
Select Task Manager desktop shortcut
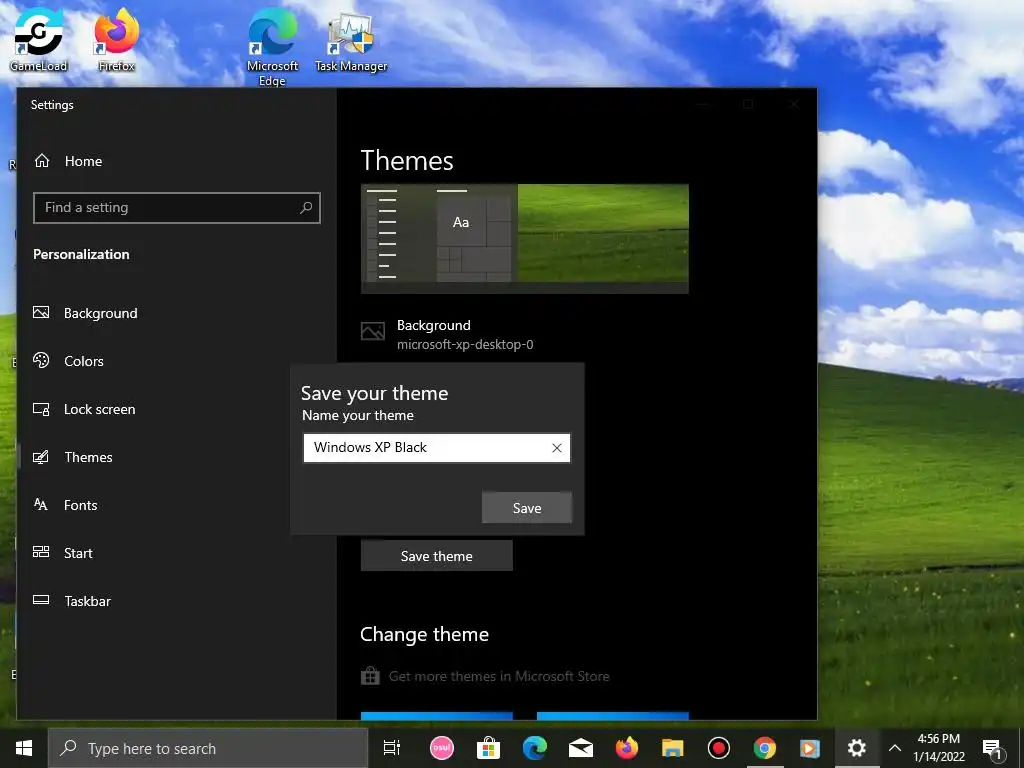351,40
